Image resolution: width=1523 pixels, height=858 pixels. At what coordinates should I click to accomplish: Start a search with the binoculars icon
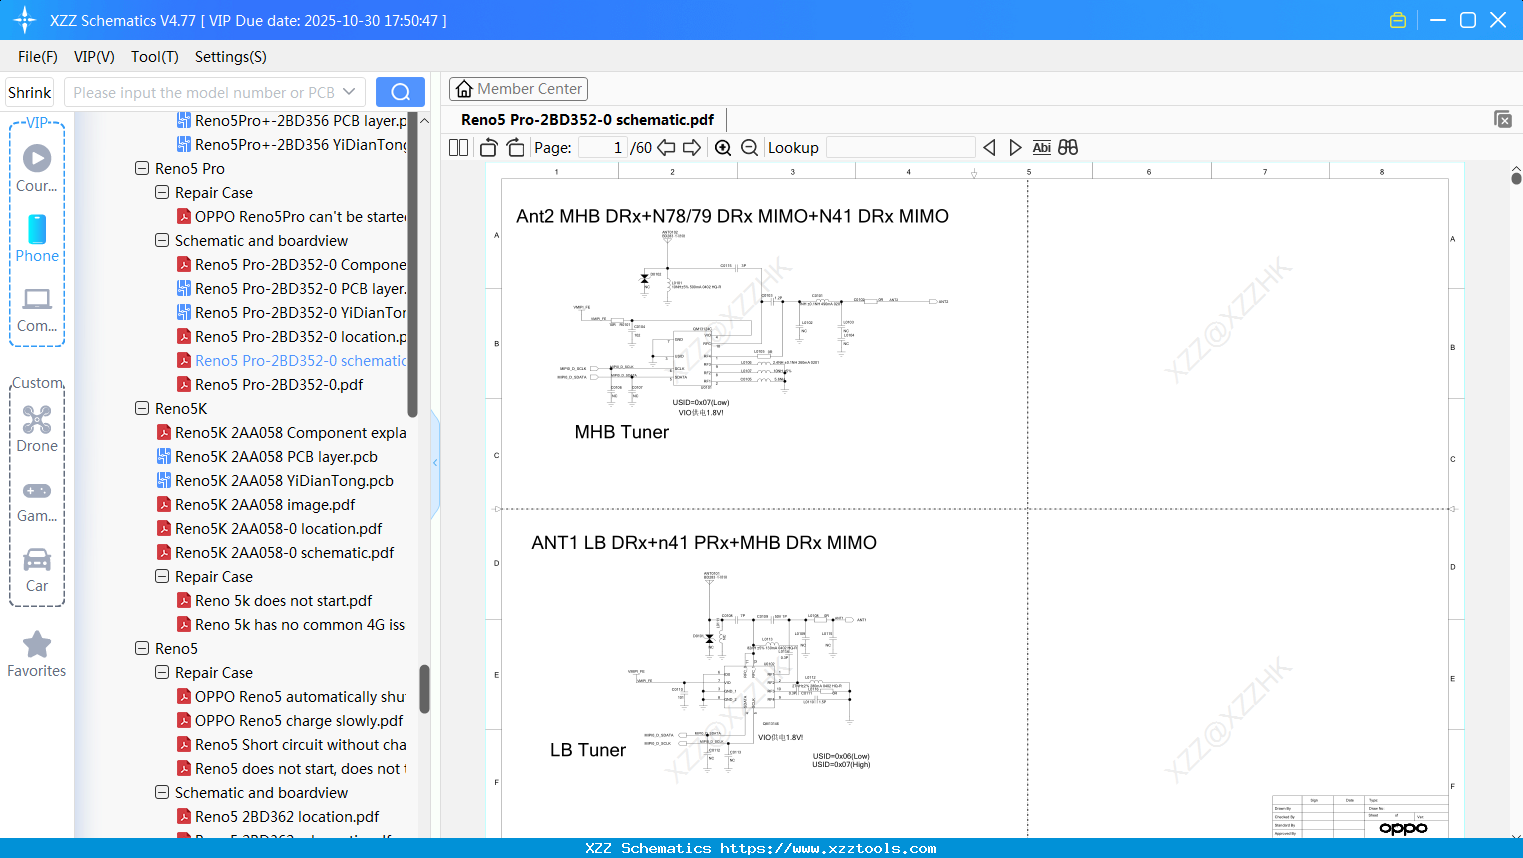pos(1067,147)
